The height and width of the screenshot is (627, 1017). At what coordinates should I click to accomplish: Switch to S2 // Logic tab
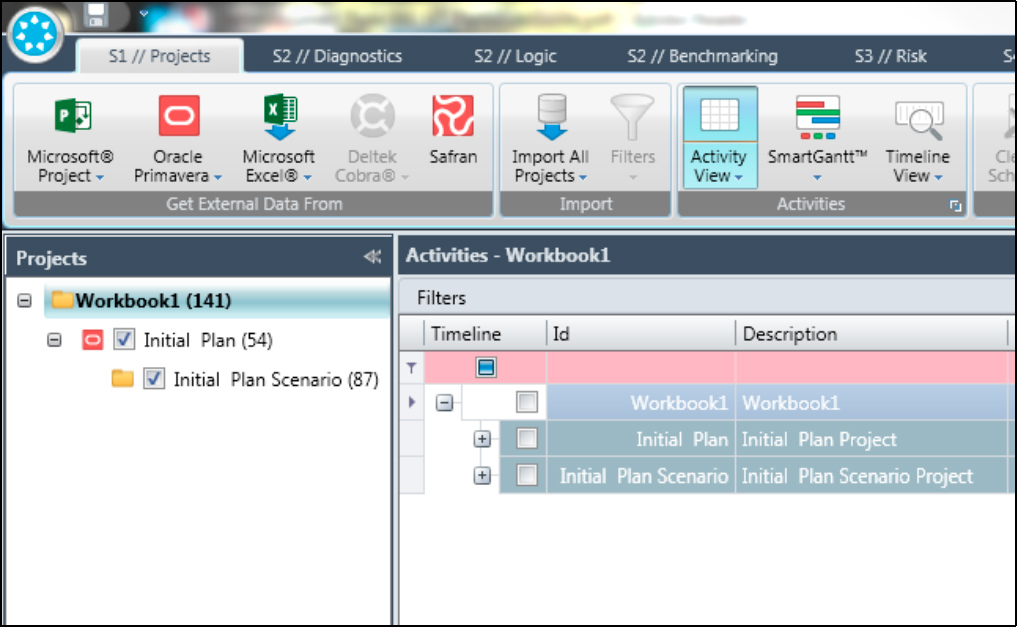click(x=515, y=56)
